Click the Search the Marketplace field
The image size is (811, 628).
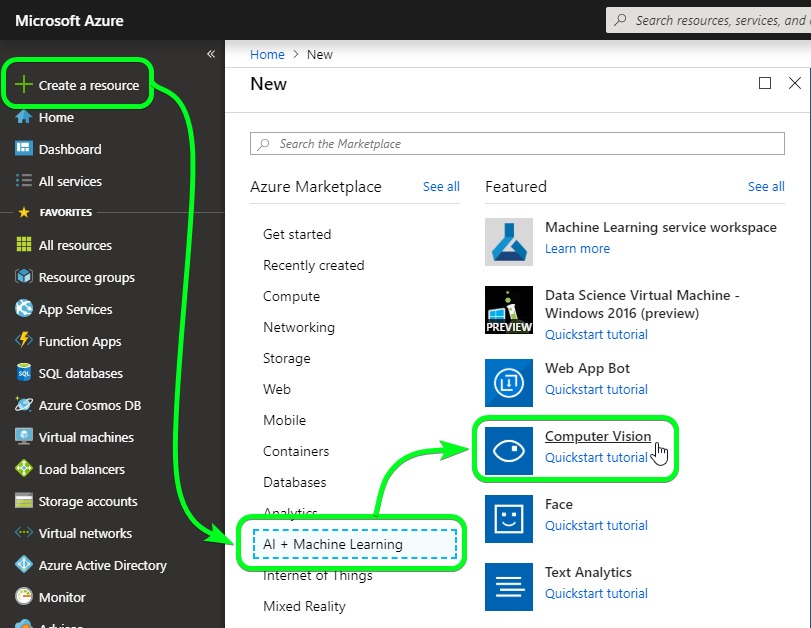pyautogui.click(x=517, y=144)
